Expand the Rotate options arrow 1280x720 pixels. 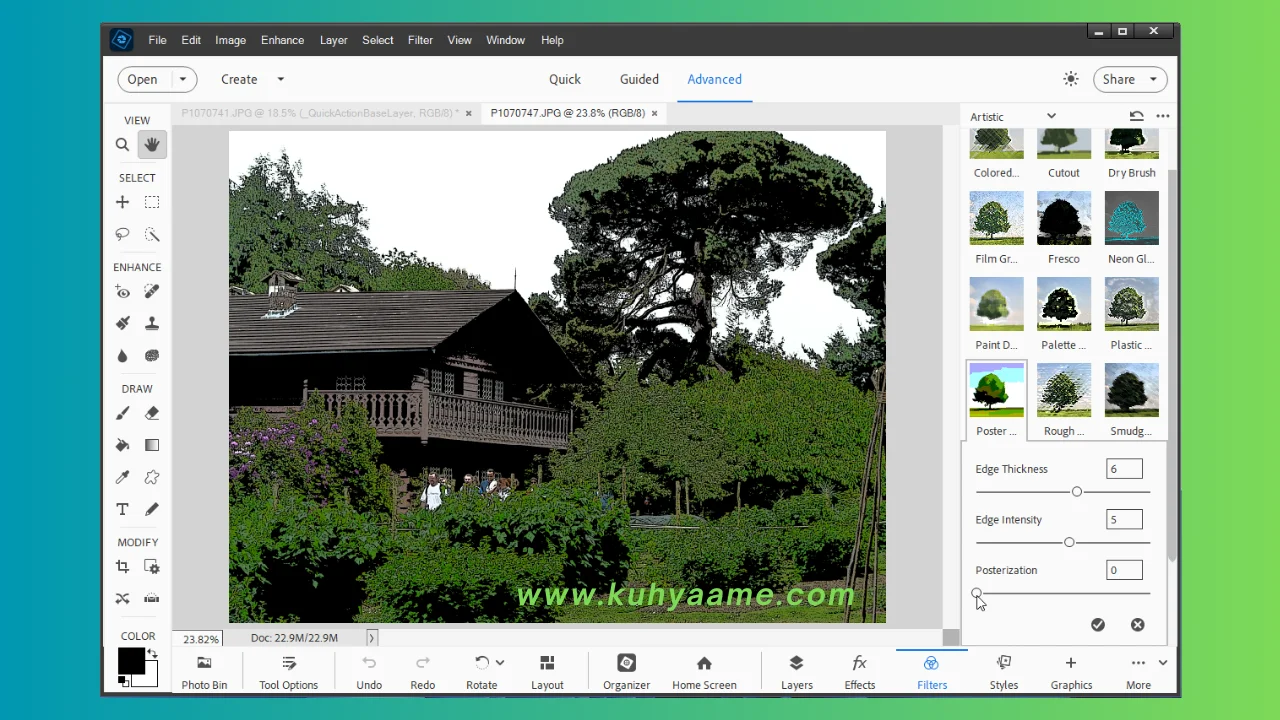[499, 662]
